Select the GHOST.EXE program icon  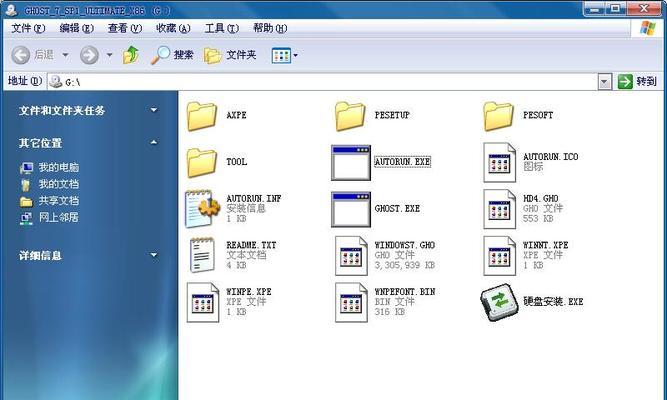351,209
